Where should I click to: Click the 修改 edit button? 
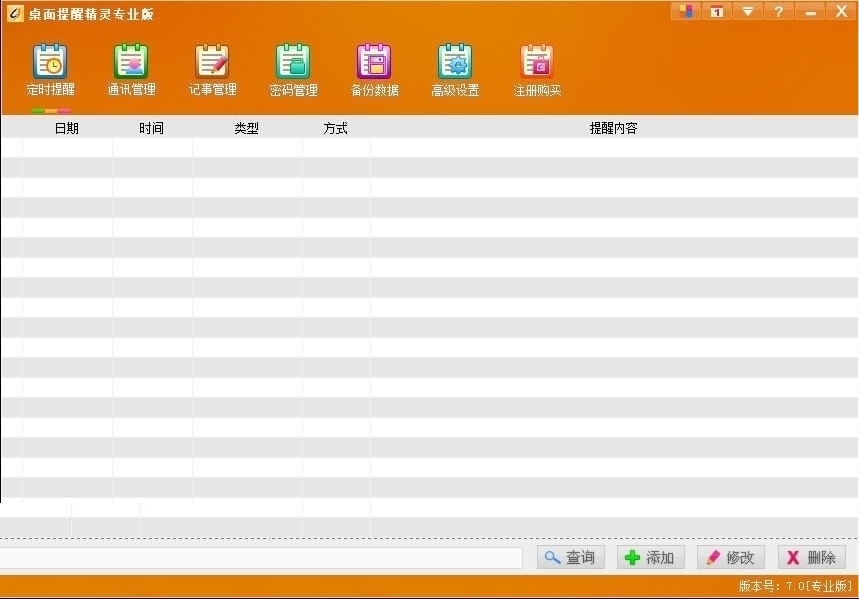click(x=731, y=558)
